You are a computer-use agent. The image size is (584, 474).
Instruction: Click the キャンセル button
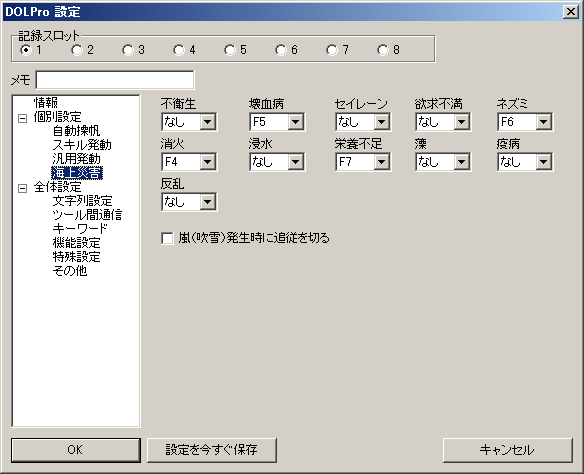tap(508, 450)
